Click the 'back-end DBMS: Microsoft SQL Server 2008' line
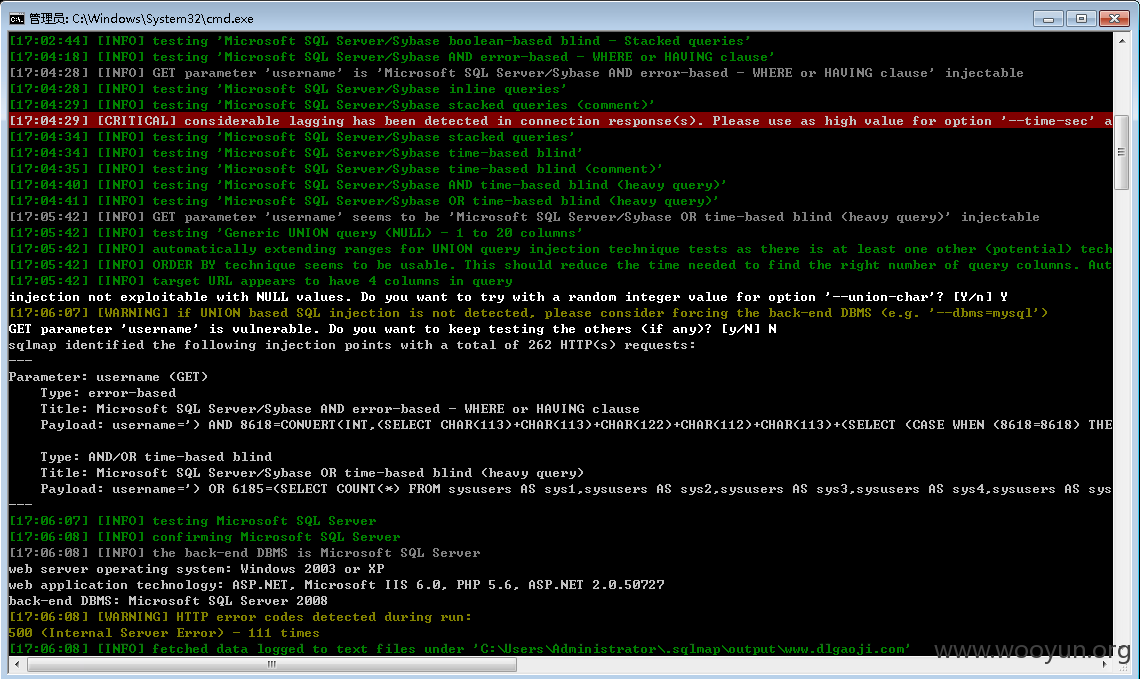 168,600
